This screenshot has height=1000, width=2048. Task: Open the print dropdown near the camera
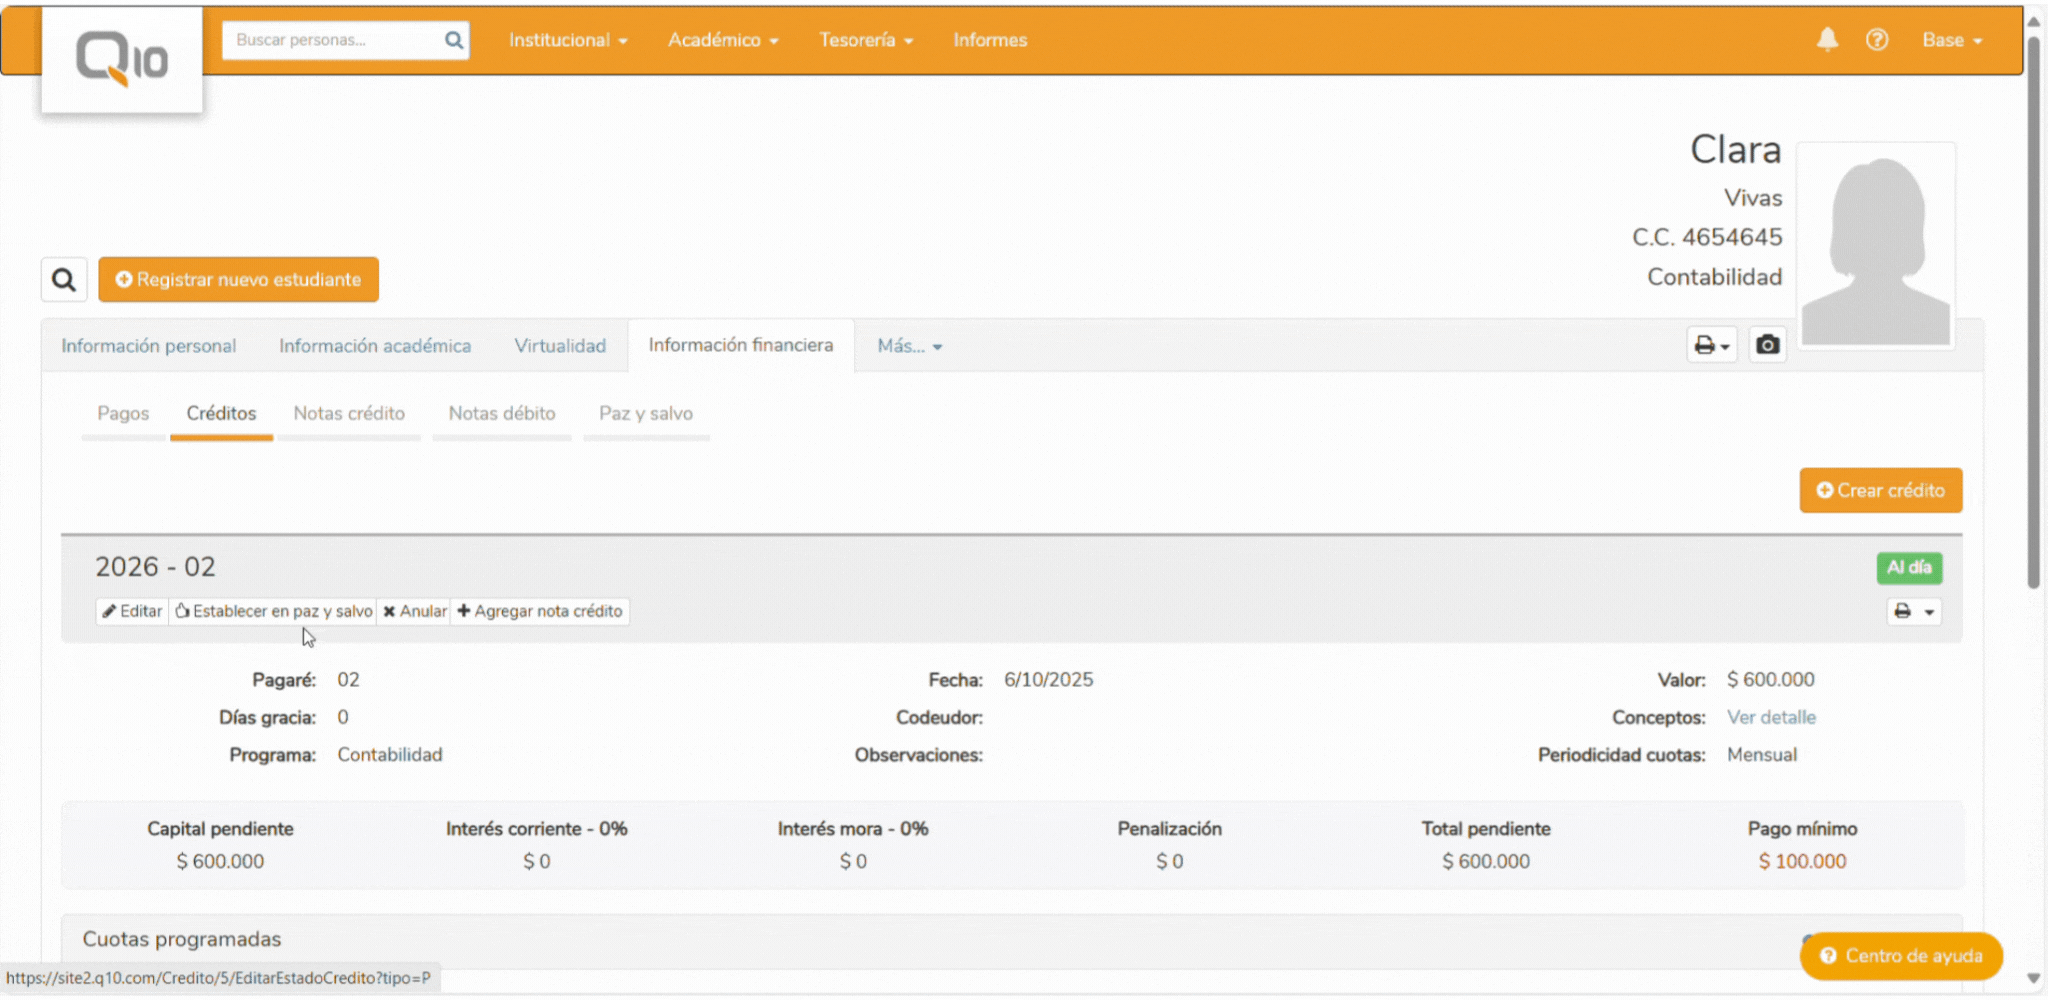1711,345
